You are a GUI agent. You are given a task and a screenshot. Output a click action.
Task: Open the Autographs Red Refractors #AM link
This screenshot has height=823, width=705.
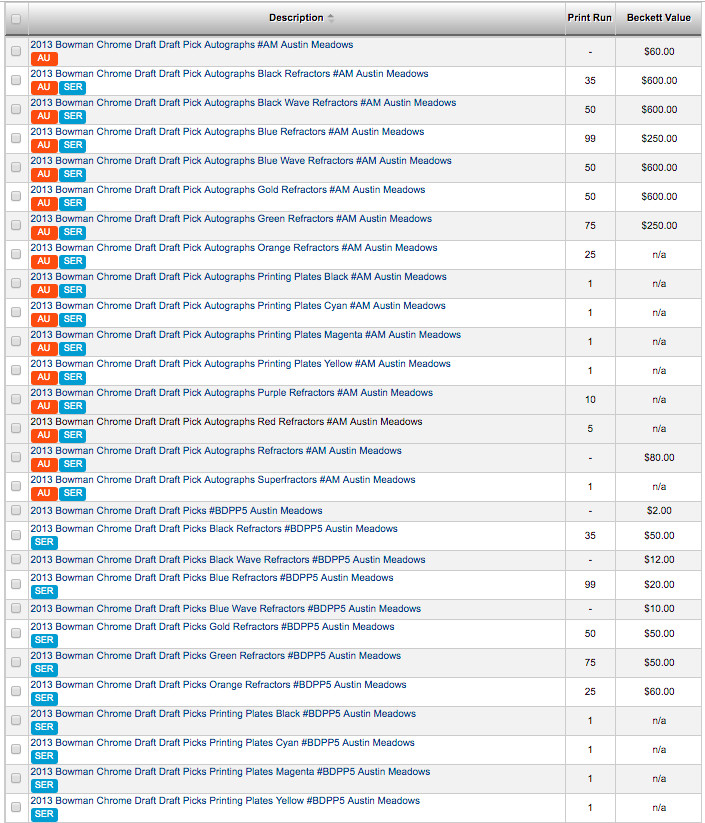(x=226, y=421)
